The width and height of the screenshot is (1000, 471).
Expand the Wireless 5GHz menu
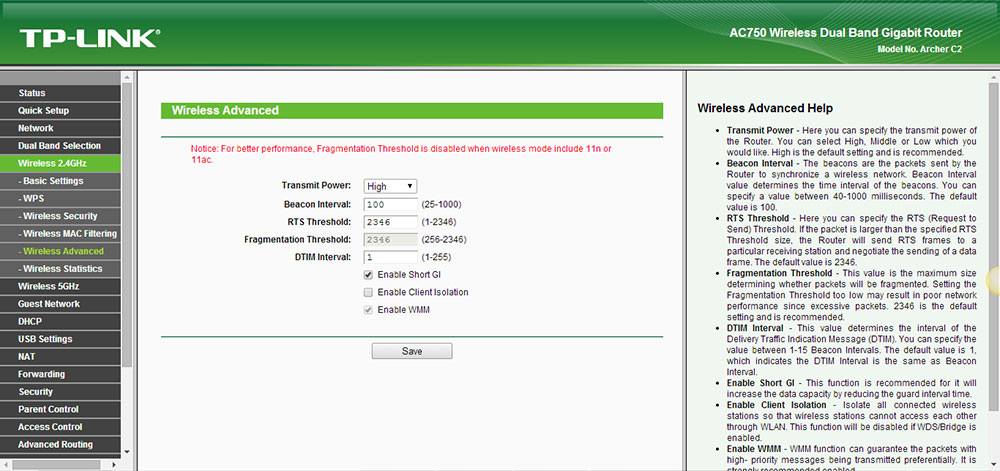pyautogui.click(x=60, y=286)
